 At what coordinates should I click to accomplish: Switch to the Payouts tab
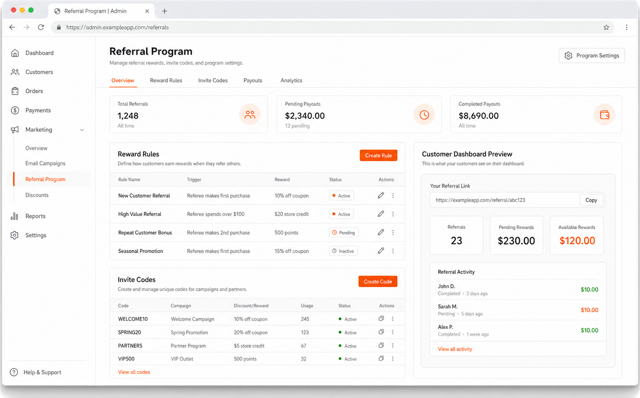click(x=253, y=80)
